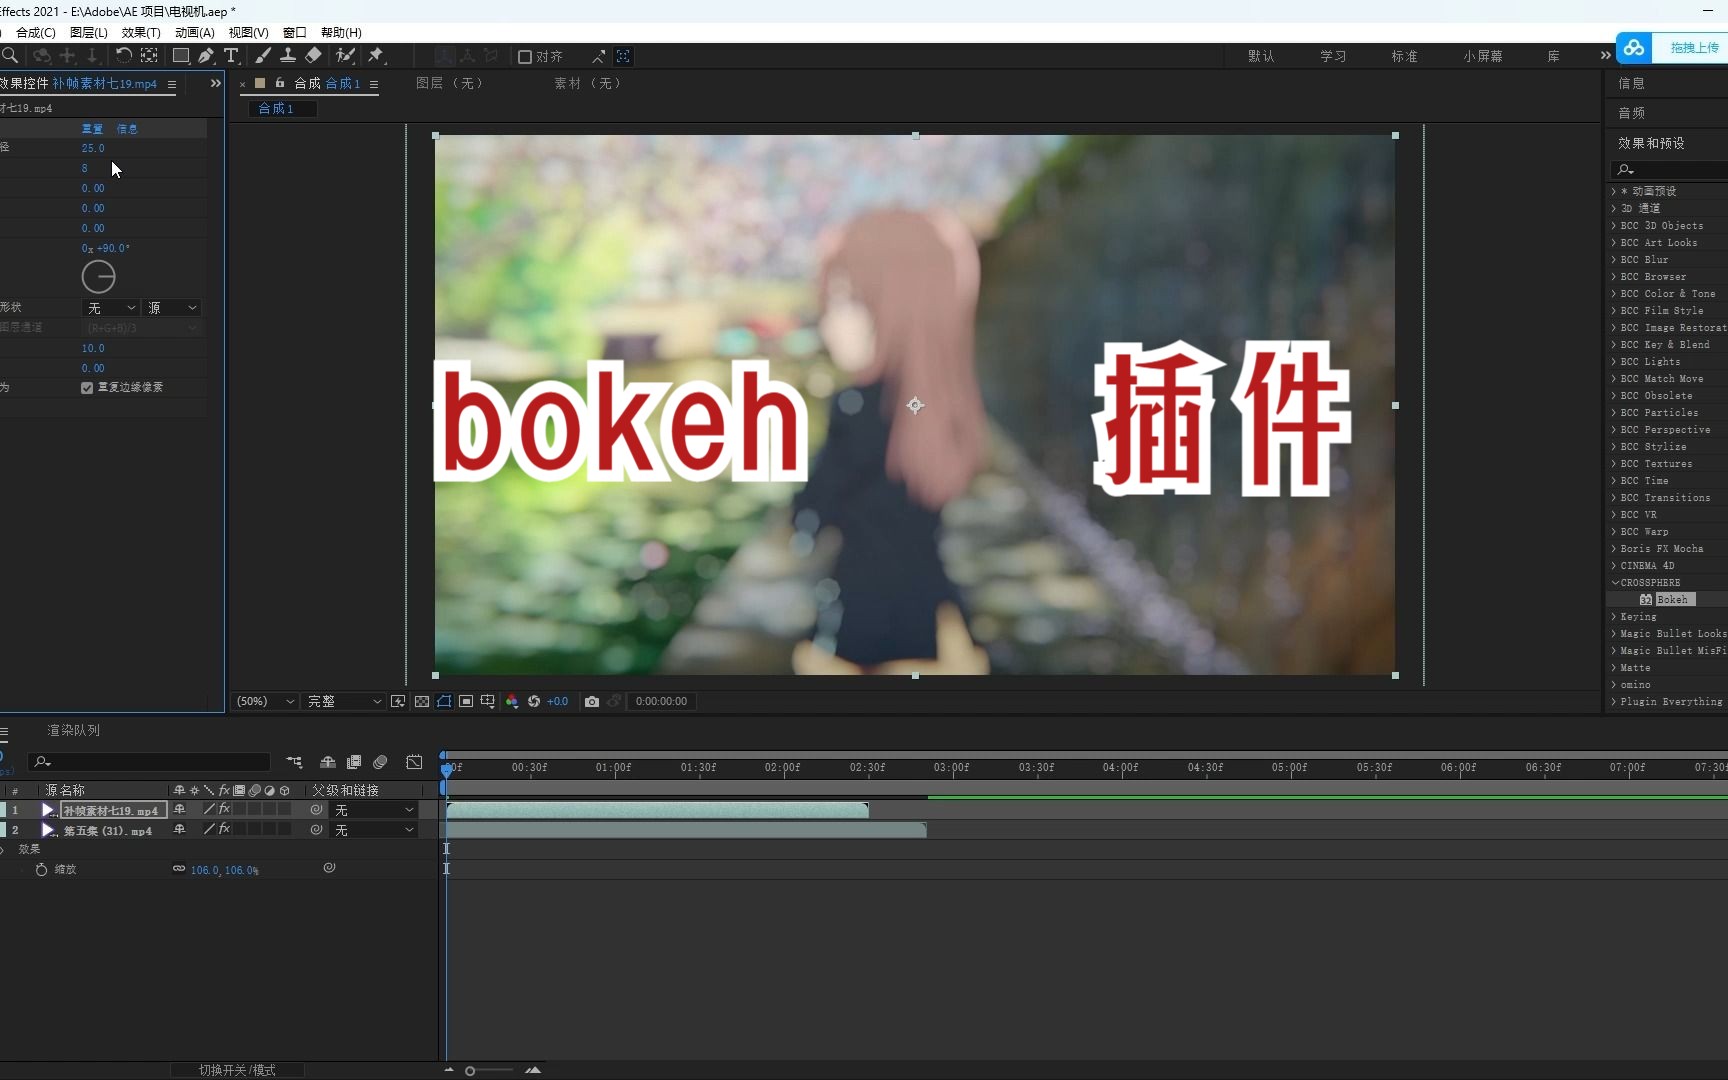The width and height of the screenshot is (1728, 1080).
Task: Click the snapshot camera icon
Action: pyautogui.click(x=592, y=701)
